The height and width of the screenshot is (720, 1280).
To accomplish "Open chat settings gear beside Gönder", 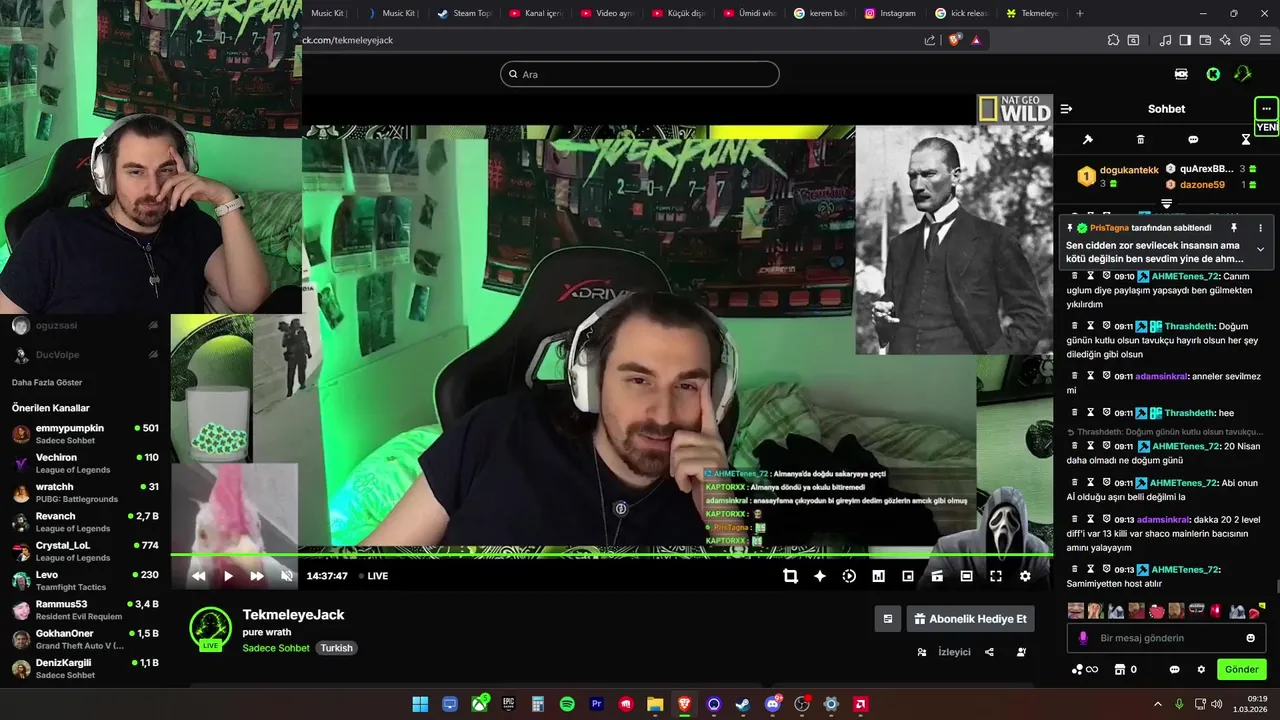I will [1201, 669].
